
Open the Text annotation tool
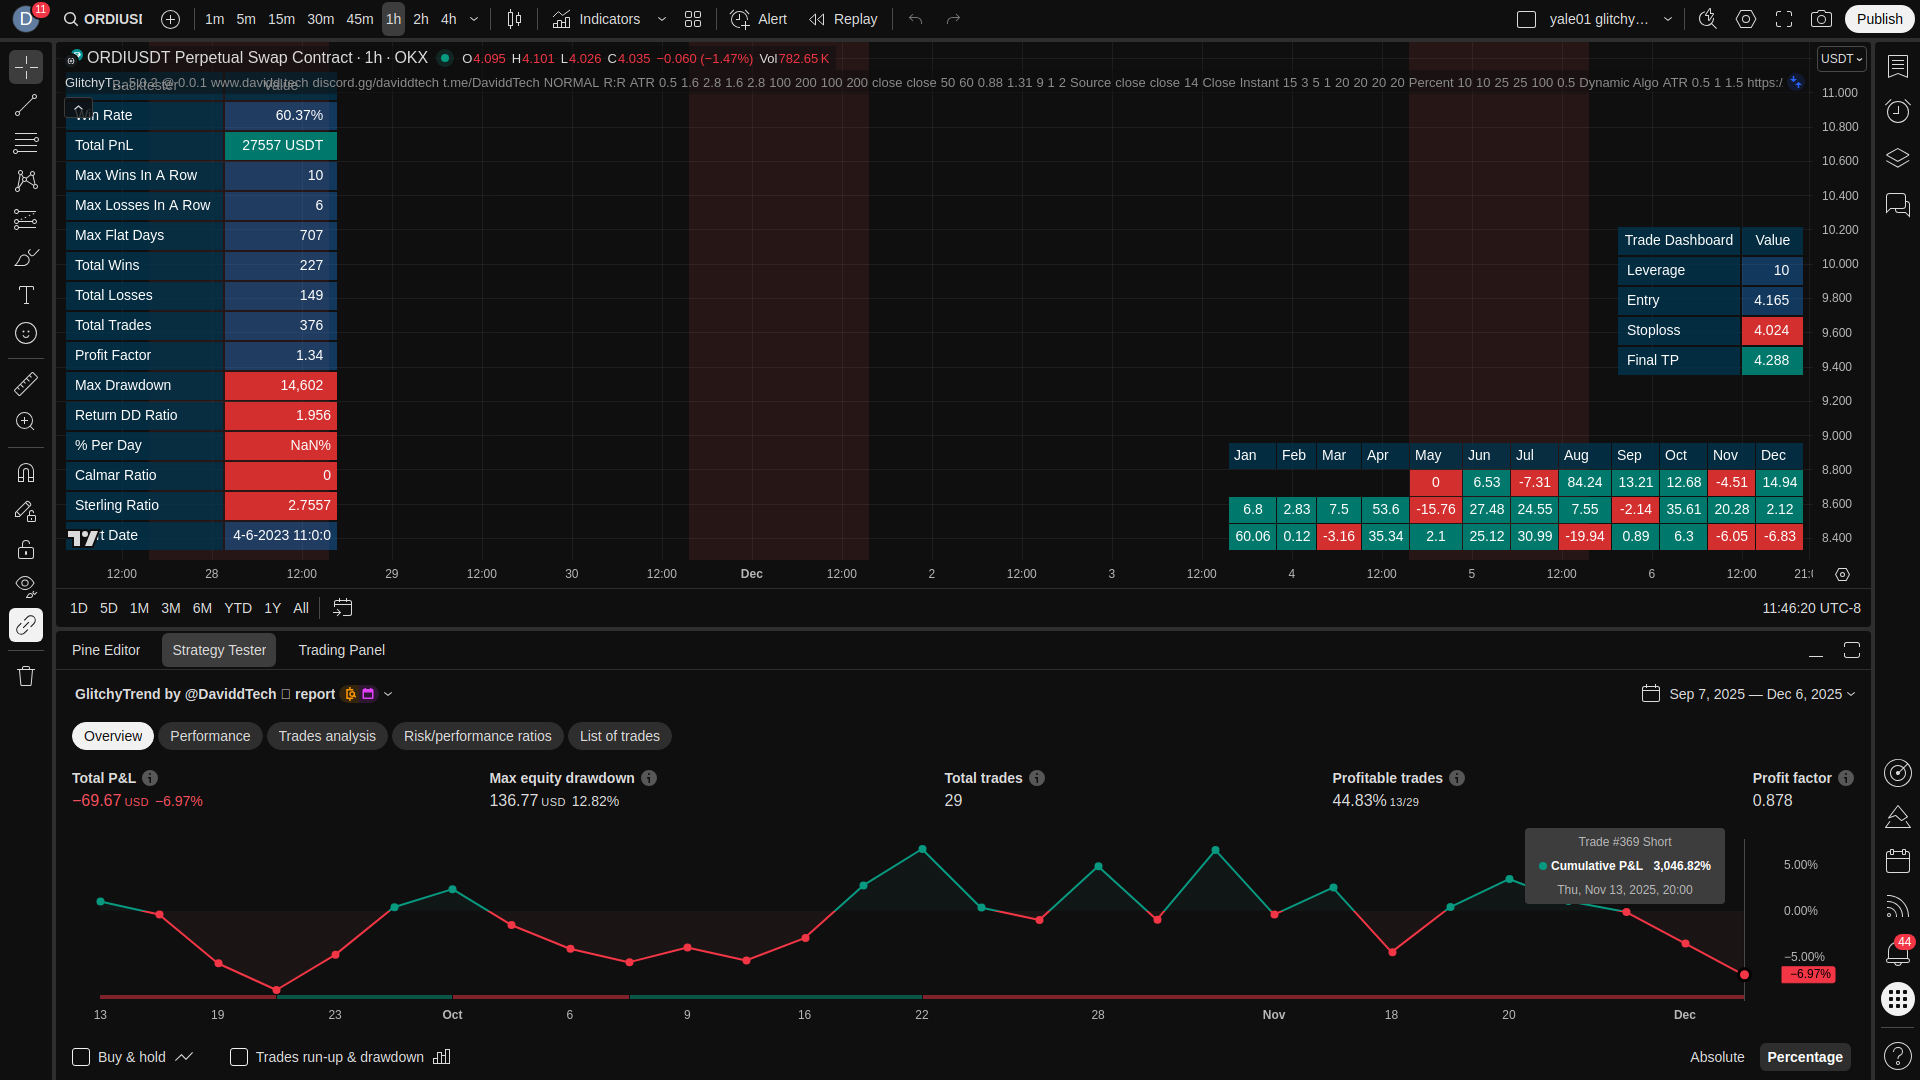(26, 295)
